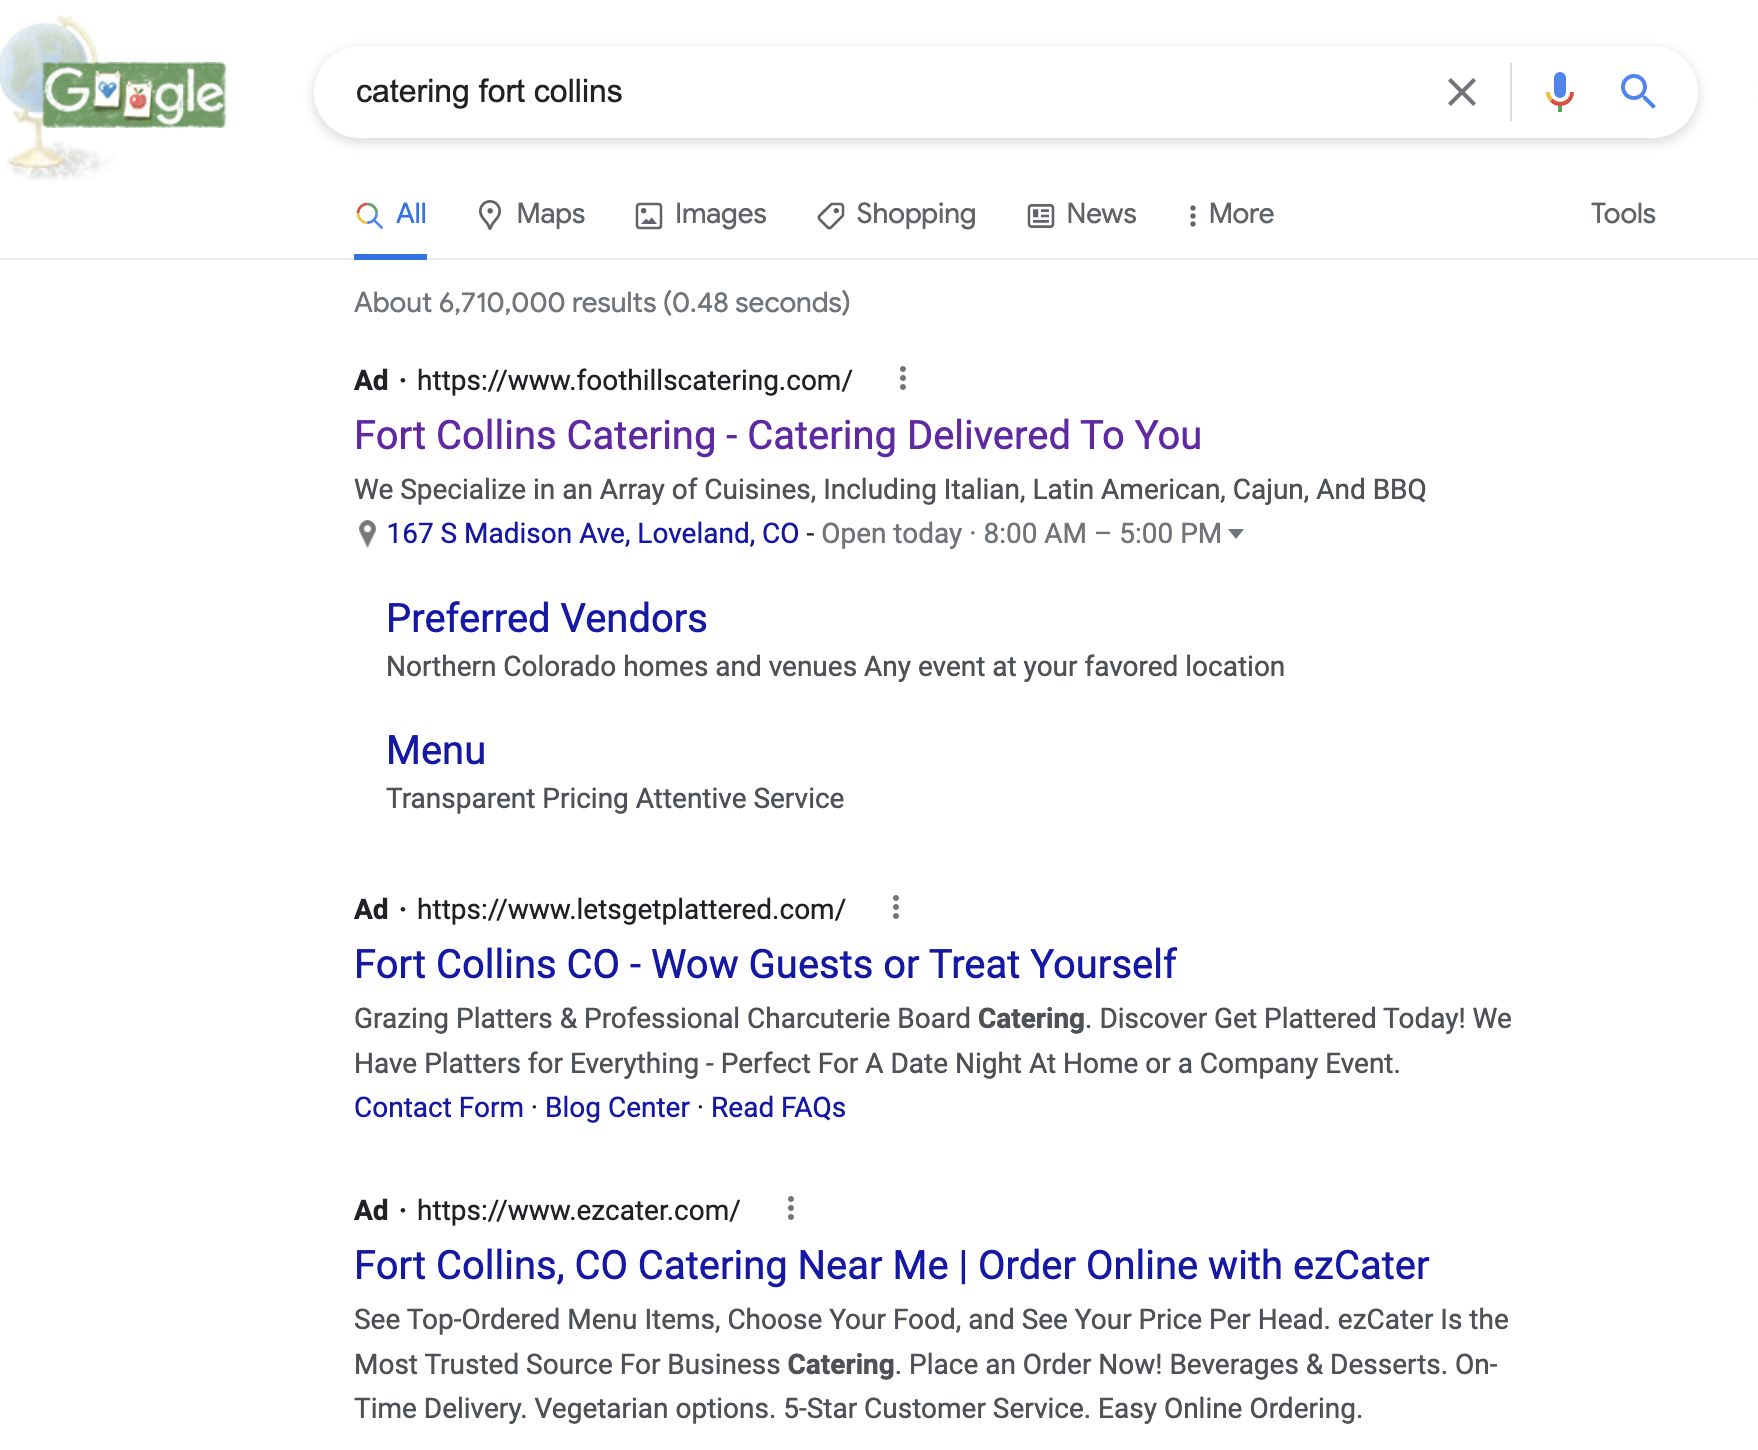
Task: Open the three-dot menu beside foothillscatering.com ad
Action: point(902,379)
